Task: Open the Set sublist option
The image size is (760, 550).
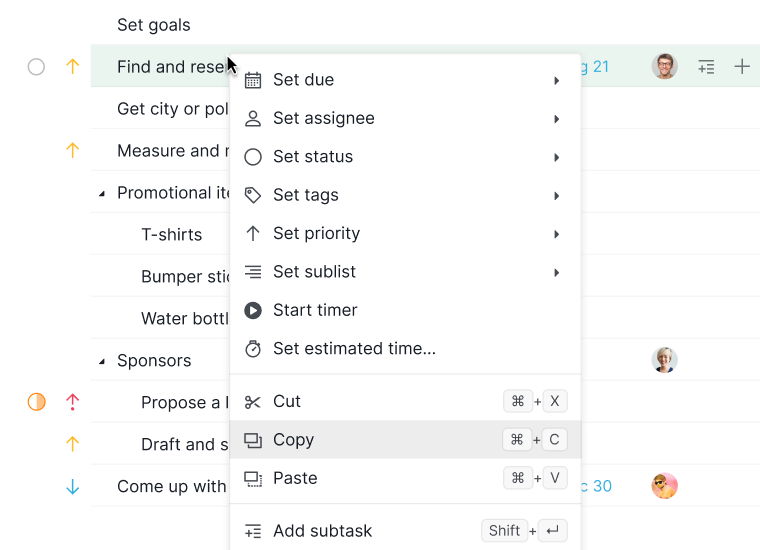Action: [405, 272]
